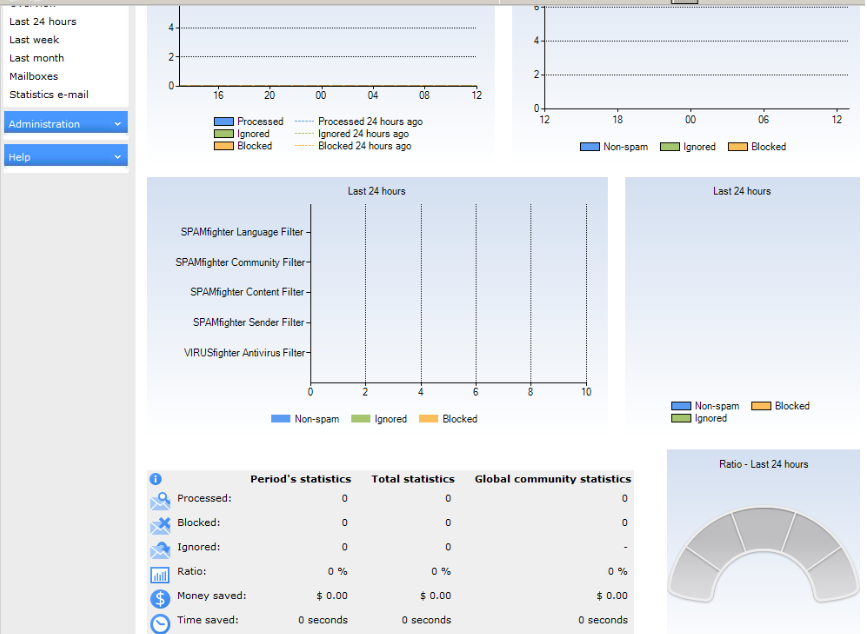The width and height of the screenshot is (867, 634).
Task: Click the SPAMfighter Language Filter chart label
Action: 242,232
